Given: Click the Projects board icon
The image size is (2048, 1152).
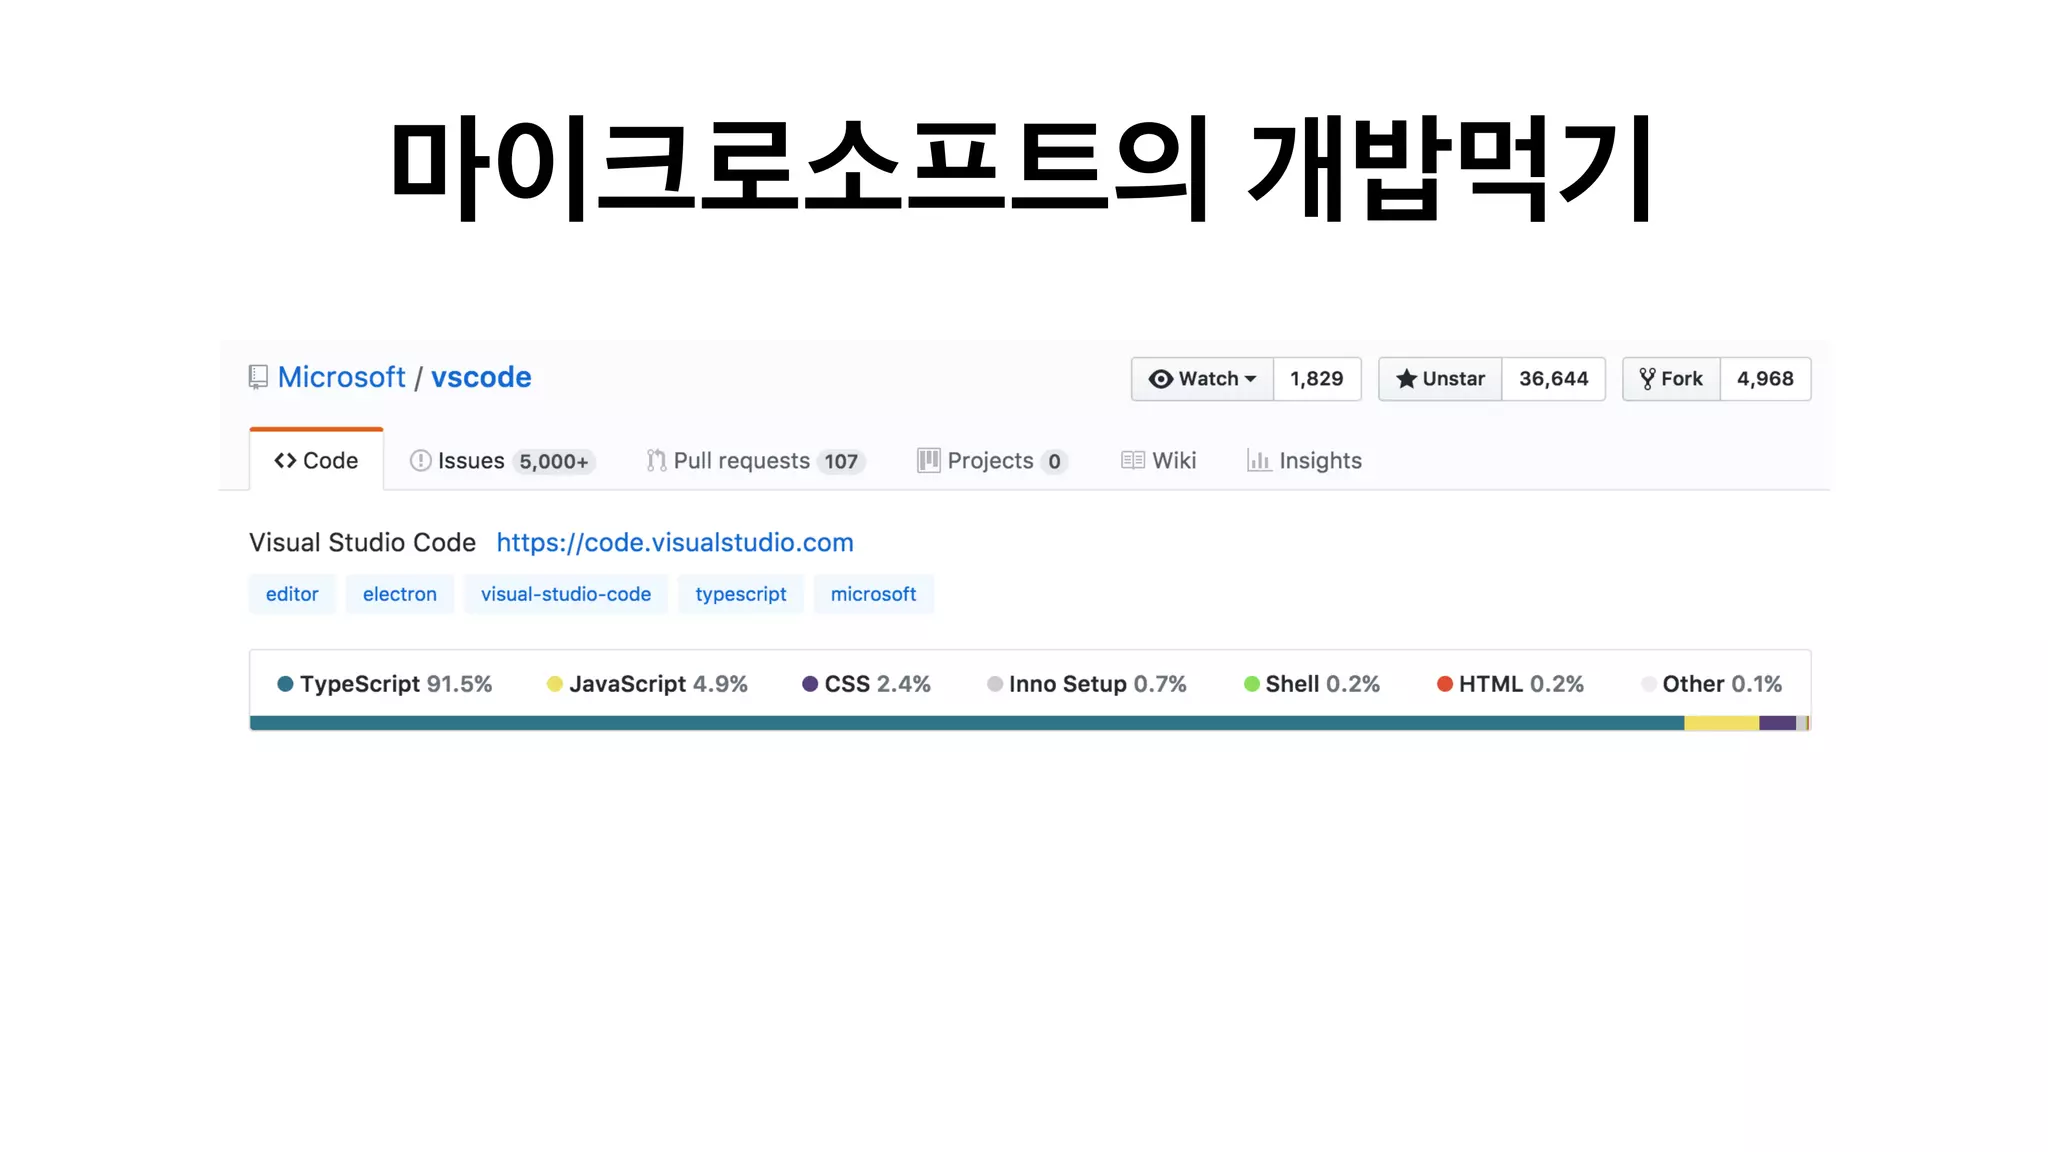Looking at the screenshot, I should click(x=928, y=461).
